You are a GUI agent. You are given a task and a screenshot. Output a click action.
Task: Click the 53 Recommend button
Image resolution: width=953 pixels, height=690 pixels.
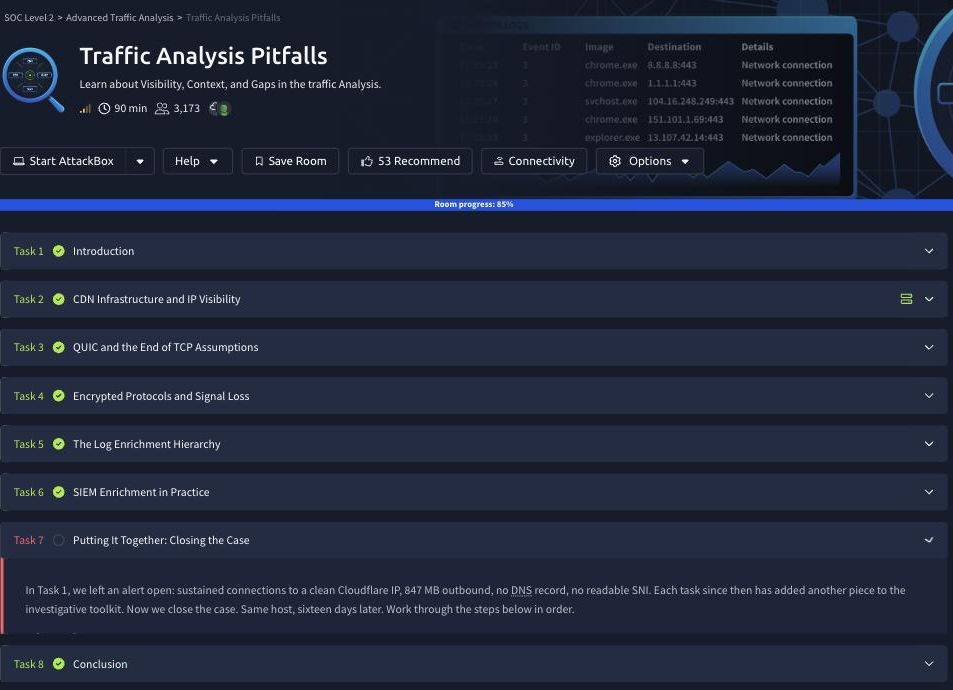coord(410,161)
